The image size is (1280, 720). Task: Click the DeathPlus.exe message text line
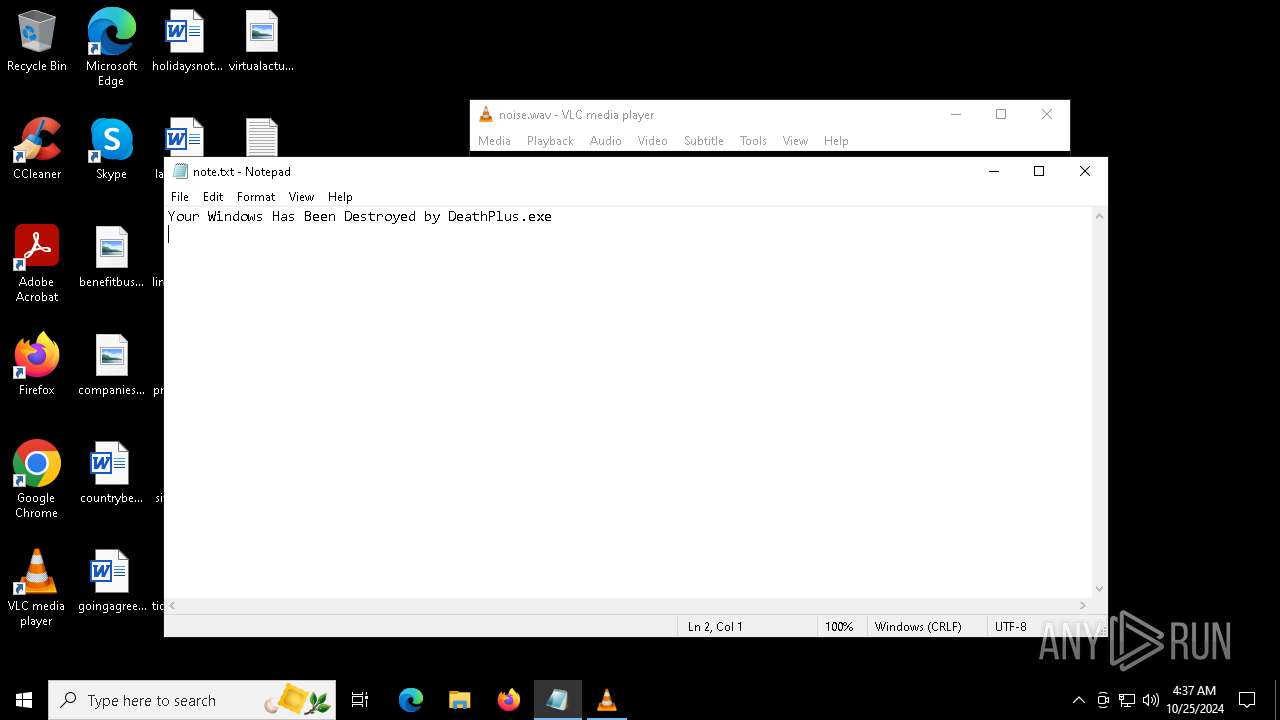(360, 216)
